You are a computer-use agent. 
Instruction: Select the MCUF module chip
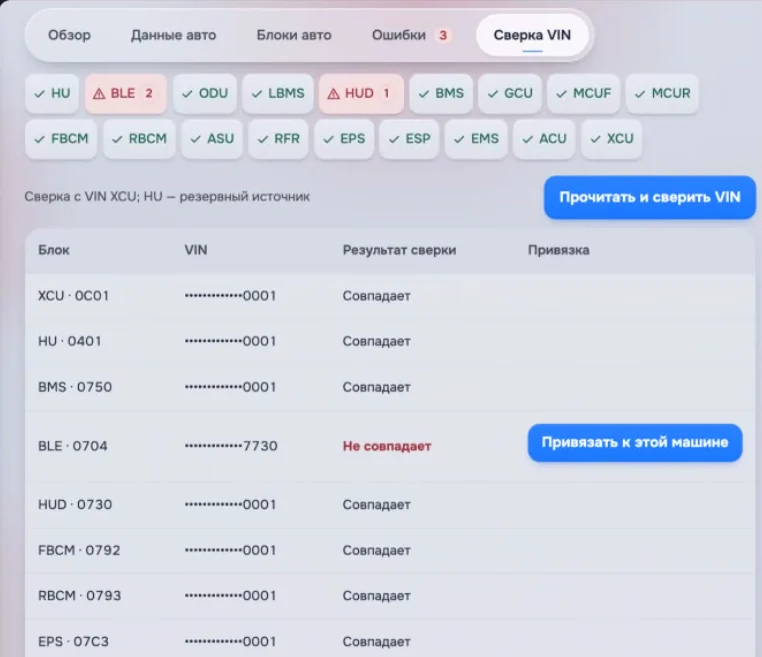[583, 93]
